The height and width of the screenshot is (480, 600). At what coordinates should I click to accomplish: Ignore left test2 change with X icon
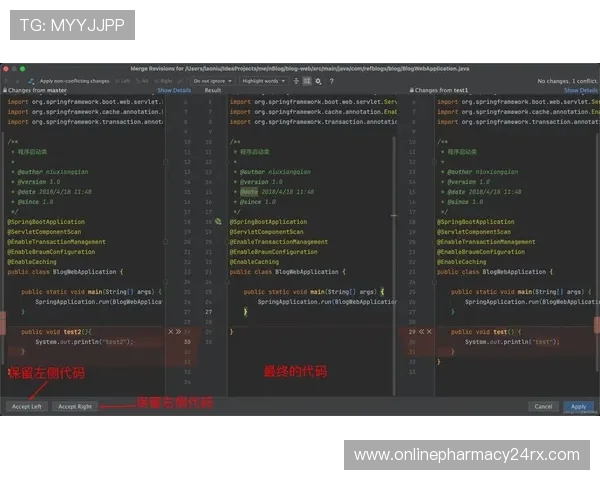point(171,331)
